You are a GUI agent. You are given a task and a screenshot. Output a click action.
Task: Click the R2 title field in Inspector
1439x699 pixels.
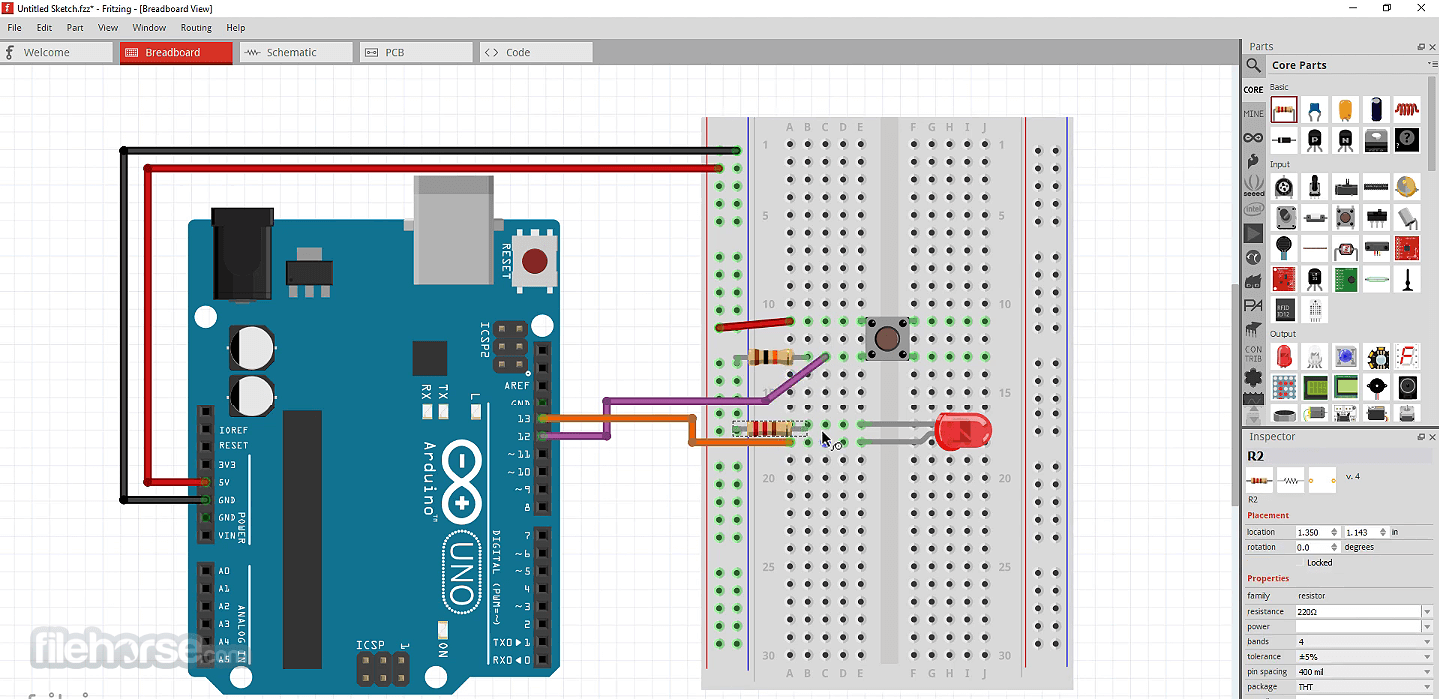coord(1340,456)
